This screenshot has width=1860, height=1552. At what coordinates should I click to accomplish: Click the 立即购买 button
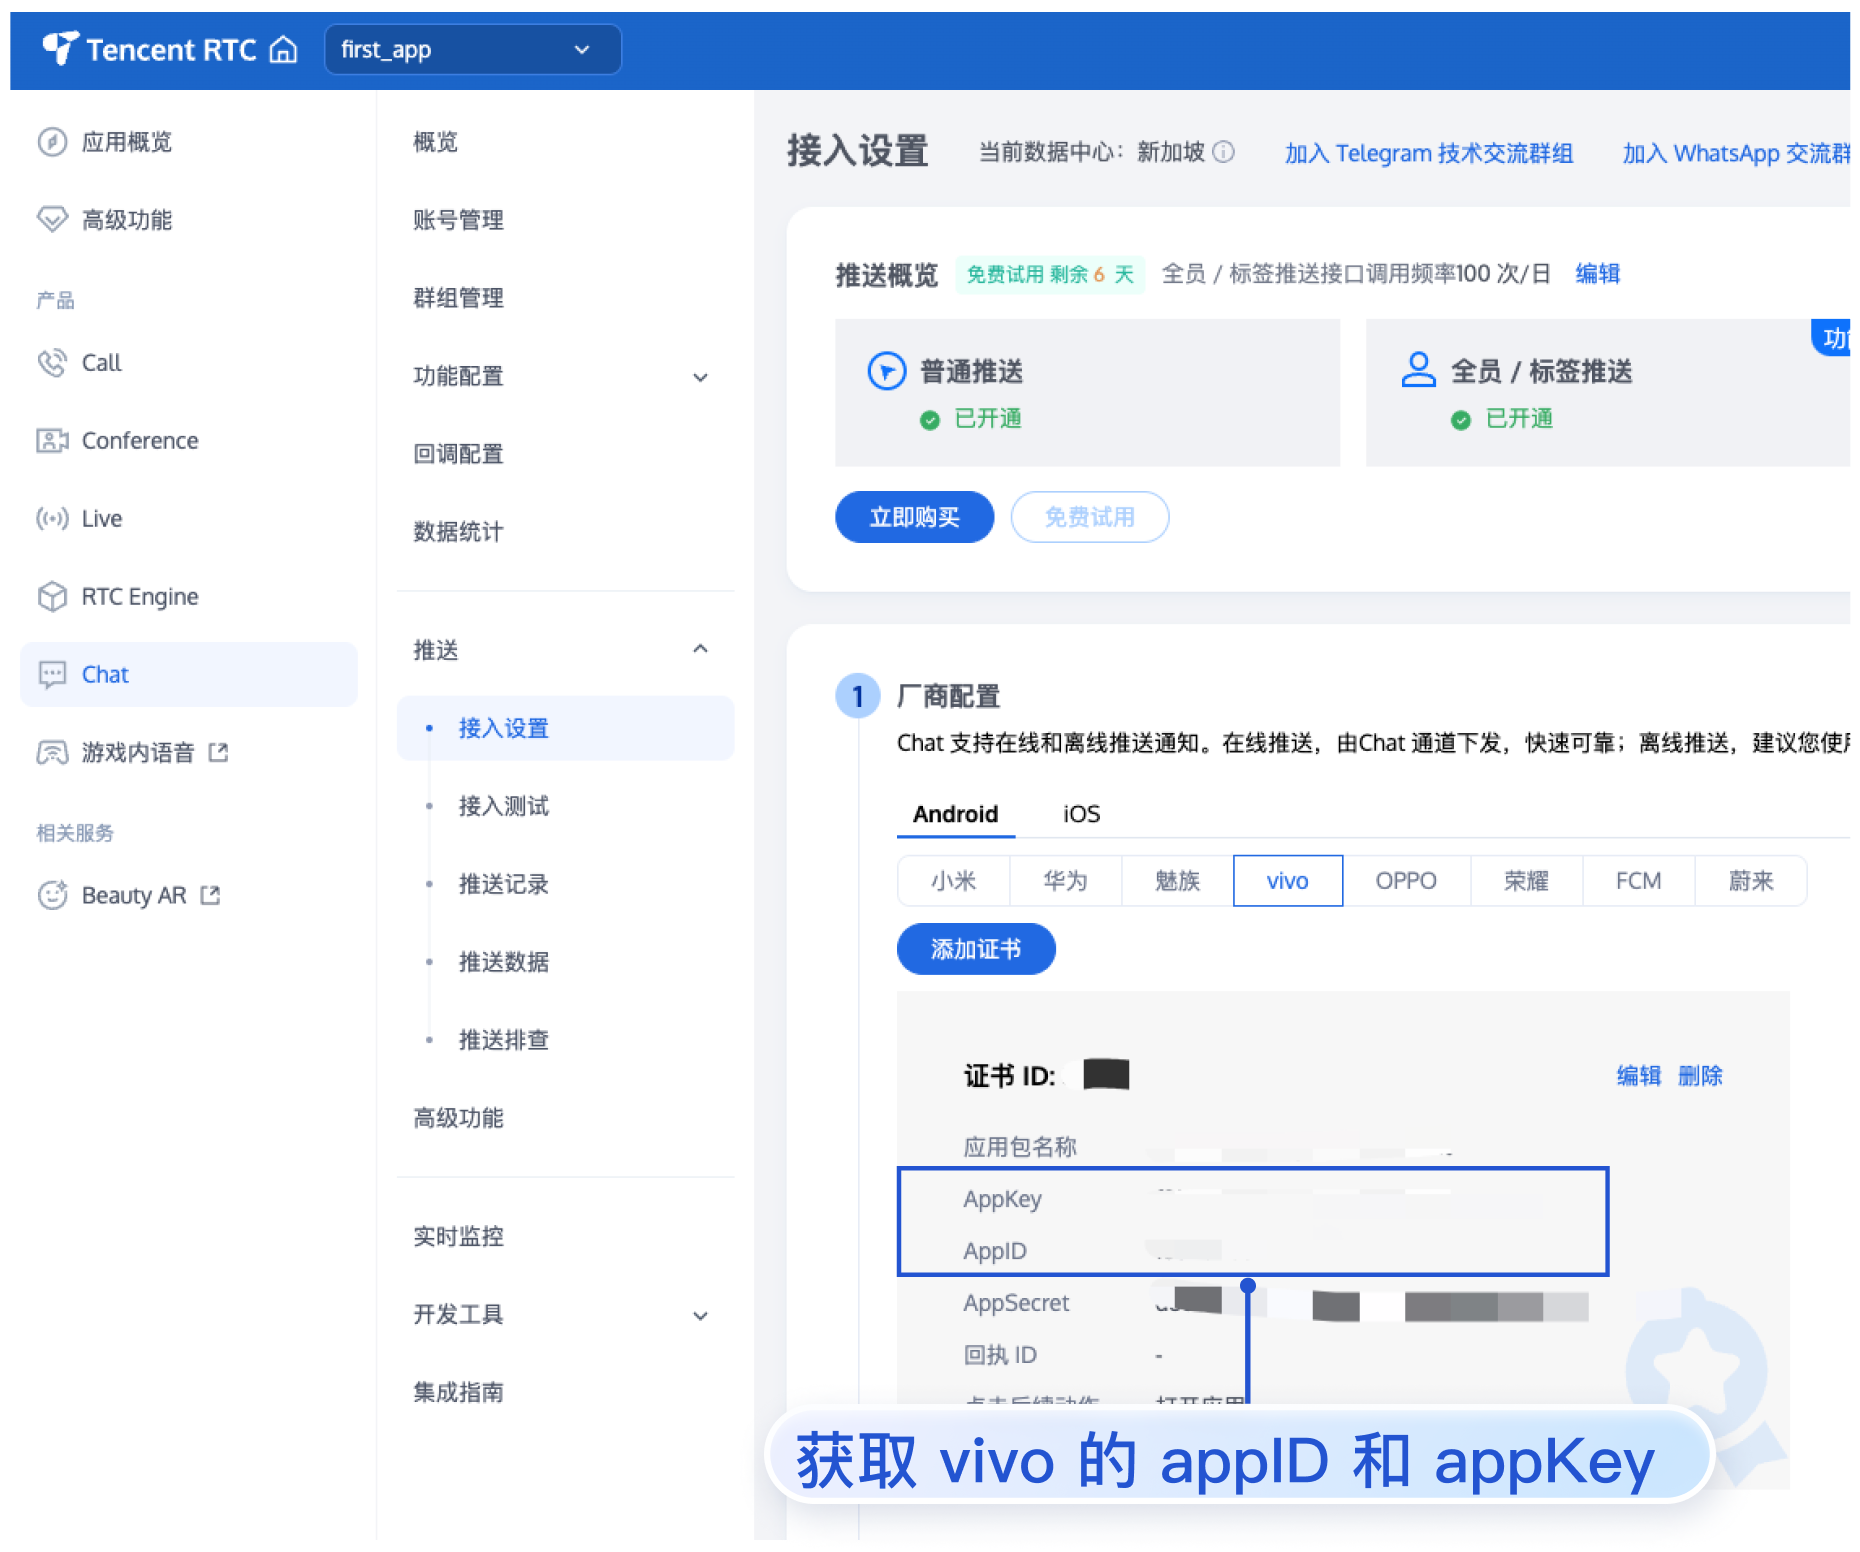point(915,517)
